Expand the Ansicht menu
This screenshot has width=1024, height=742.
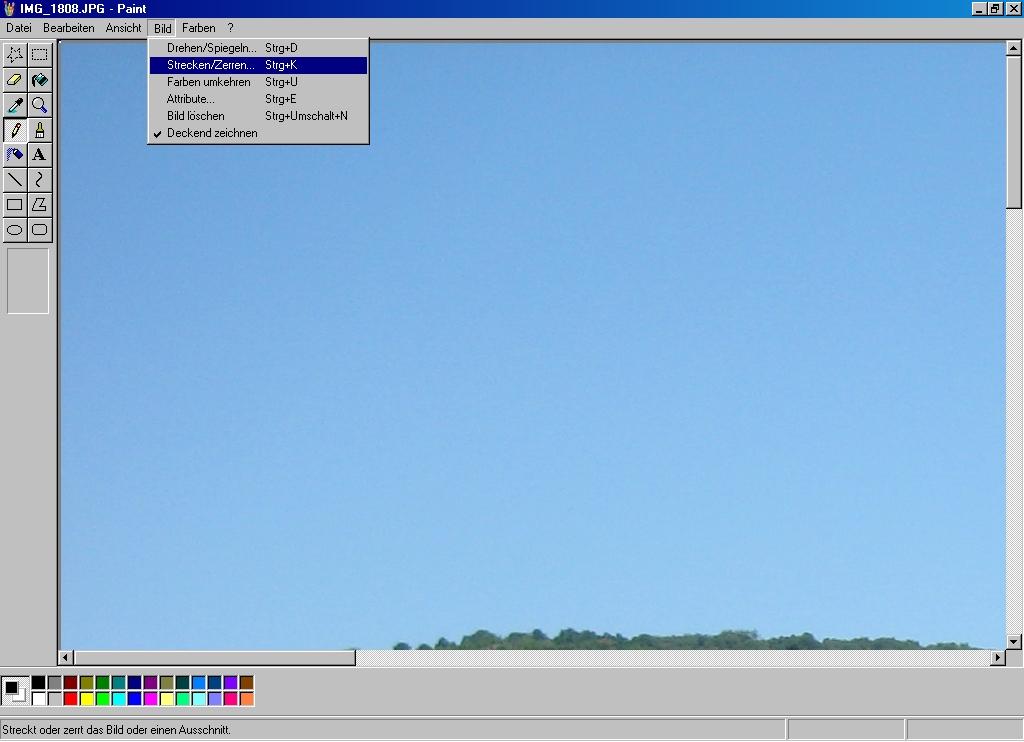point(123,28)
